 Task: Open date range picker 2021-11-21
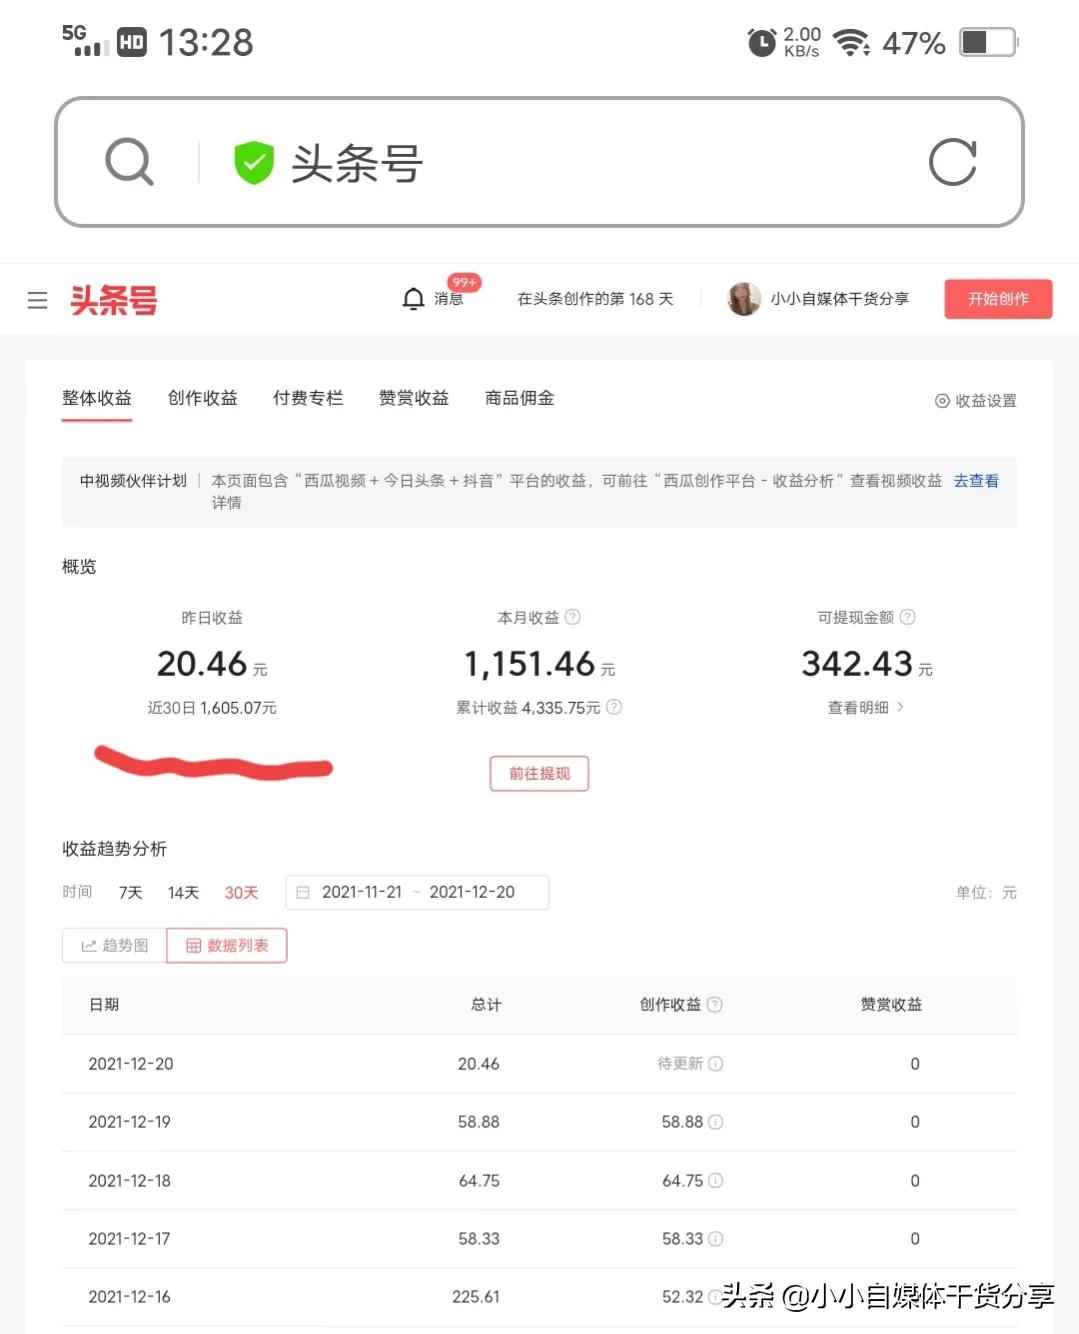click(417, 892)
